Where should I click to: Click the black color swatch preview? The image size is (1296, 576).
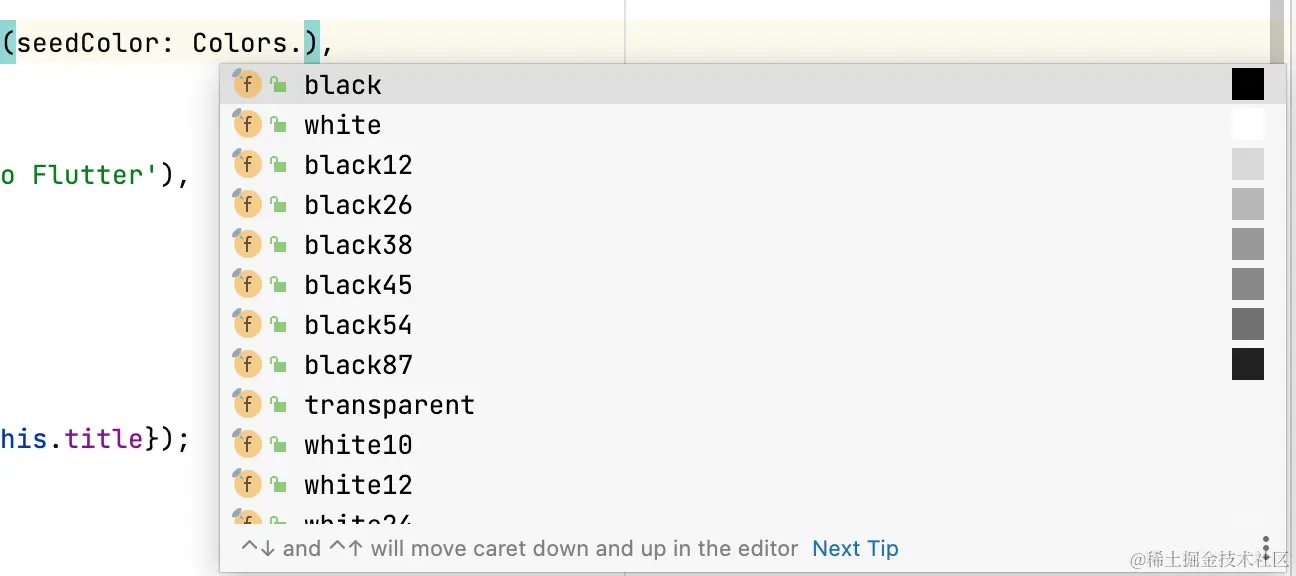[x=1248, y=84]
